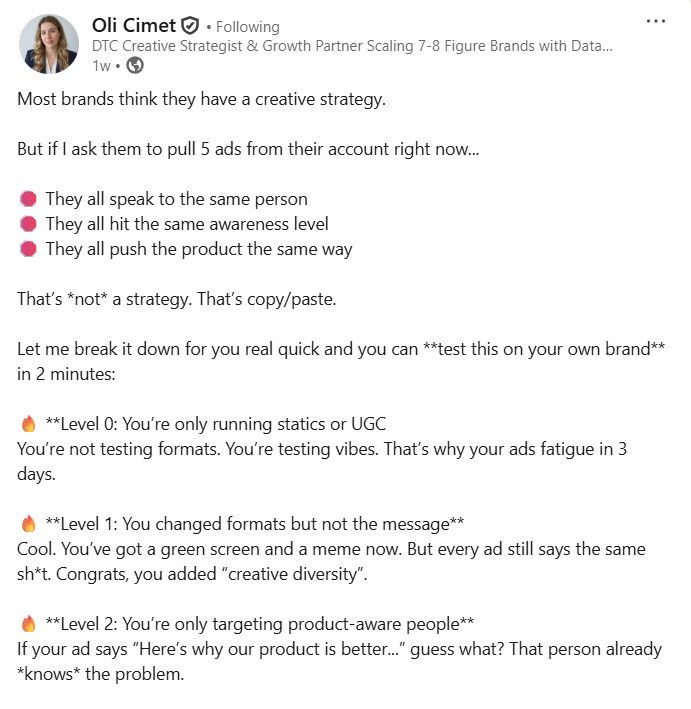Click the fire emoji beside Level 1
Screen dimensions: 691x709
pos(28,524)
